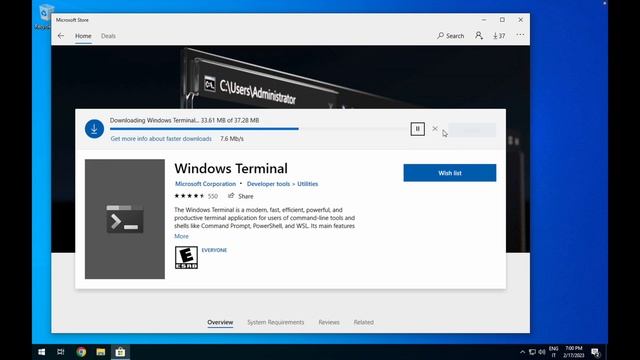Viewport: 640px width, 360px height.
Task: Open the See more ellipsis menu
Action: [520, 35]
